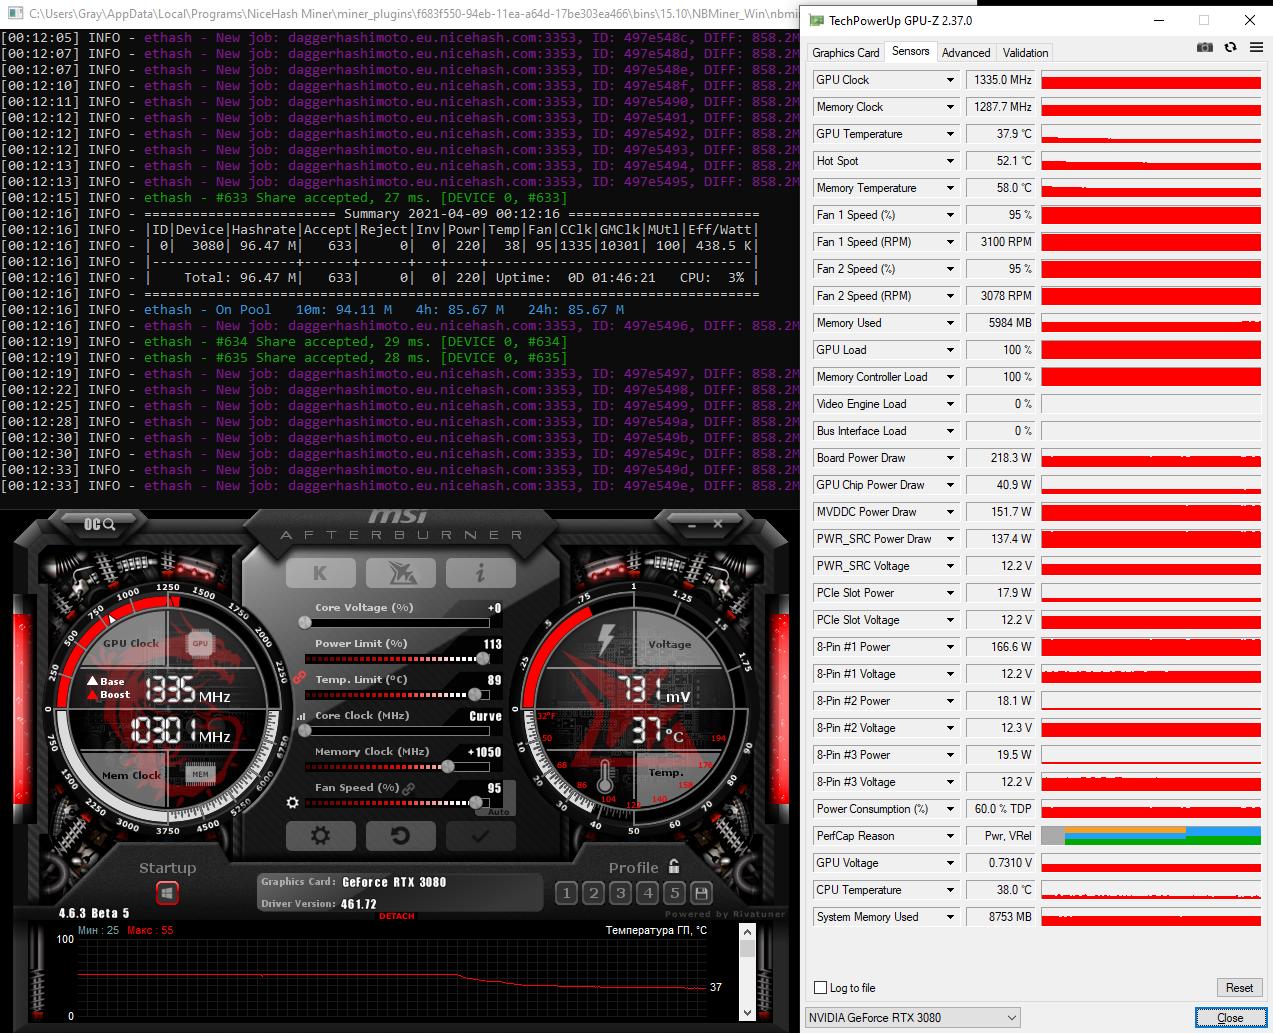
Task: Click the Fan 1 Speed (RPM) dropdown arrow
Action: pyautogui.click(x=950, y=242)
